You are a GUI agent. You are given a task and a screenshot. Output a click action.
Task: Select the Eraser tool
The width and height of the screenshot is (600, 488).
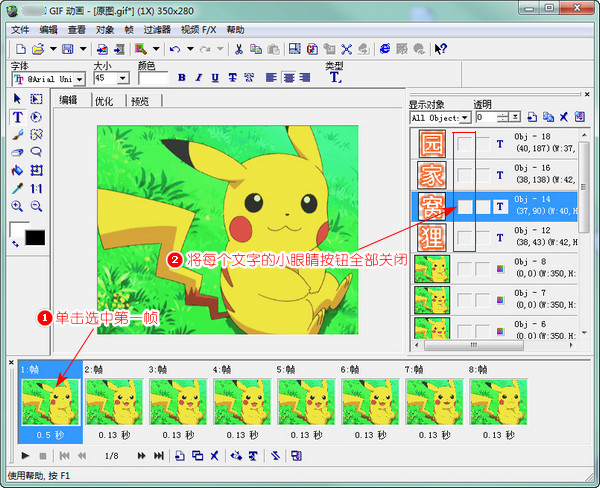(17, 152)
